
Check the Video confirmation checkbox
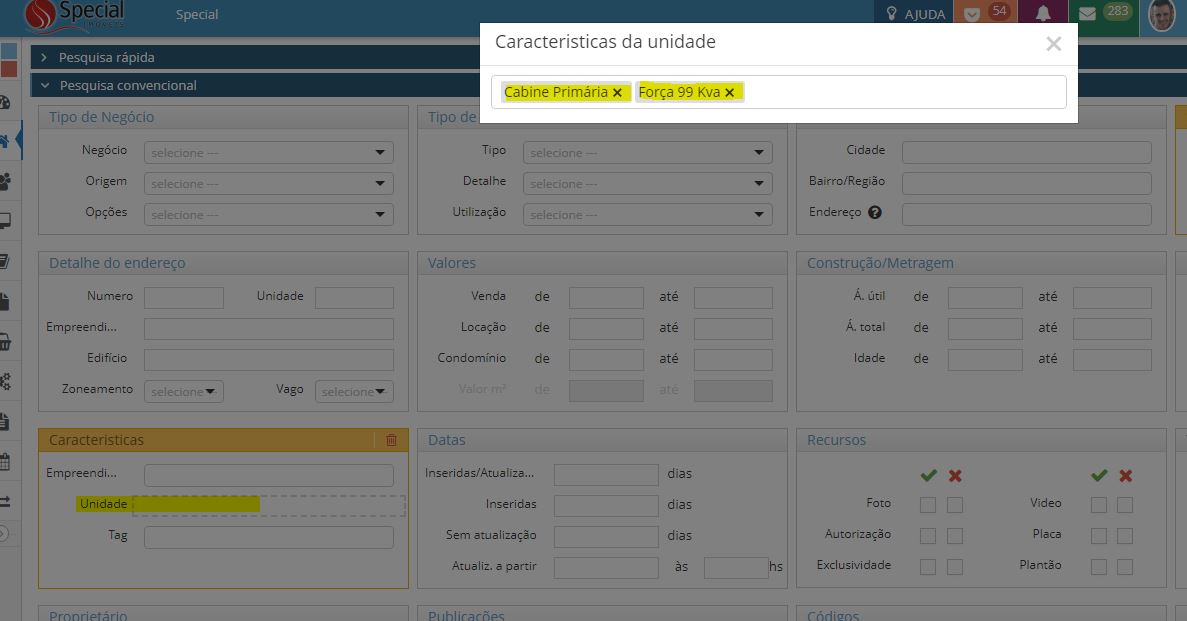(1098, 504)
